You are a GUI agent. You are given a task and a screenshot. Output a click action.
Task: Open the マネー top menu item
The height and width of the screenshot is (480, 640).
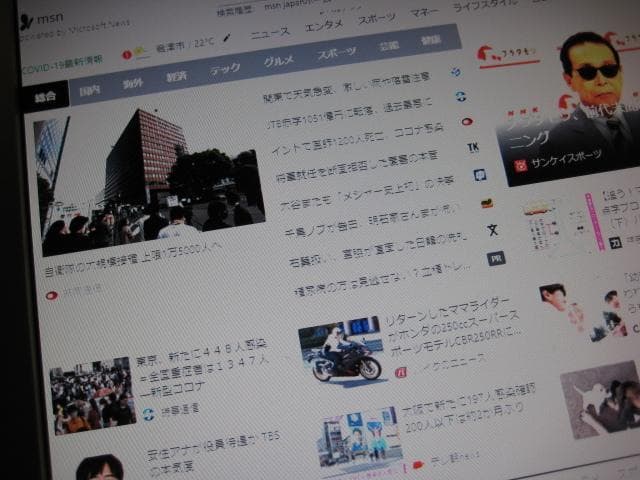pyautogui.click(x=425, y=13)
